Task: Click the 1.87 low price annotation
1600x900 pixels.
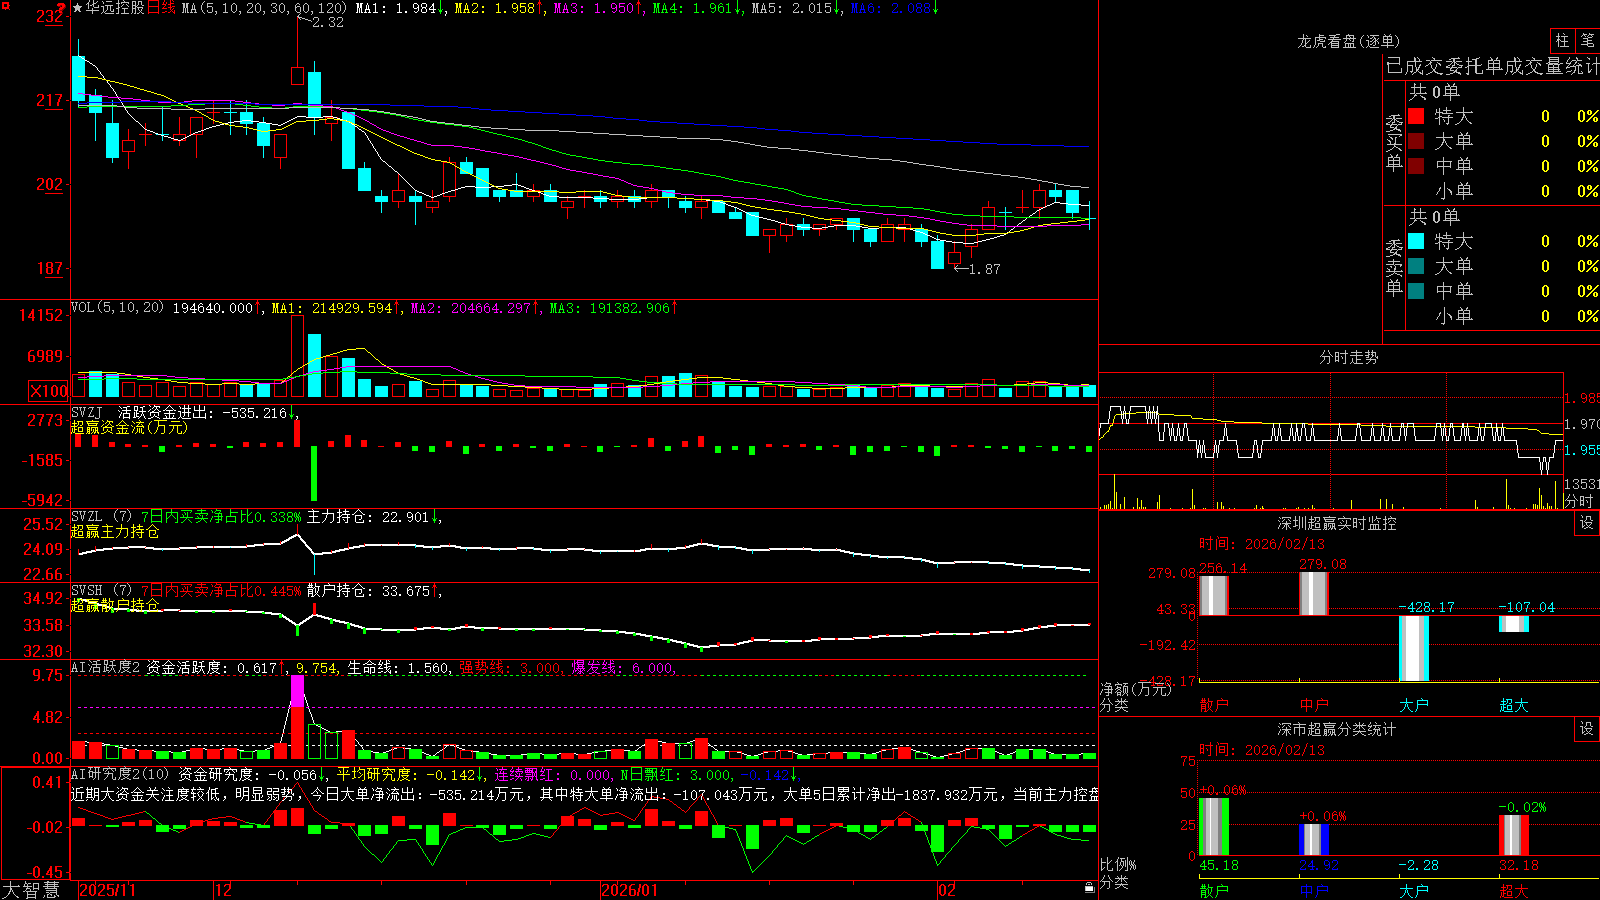Action: pyautogui.click(x=985, y=269)
